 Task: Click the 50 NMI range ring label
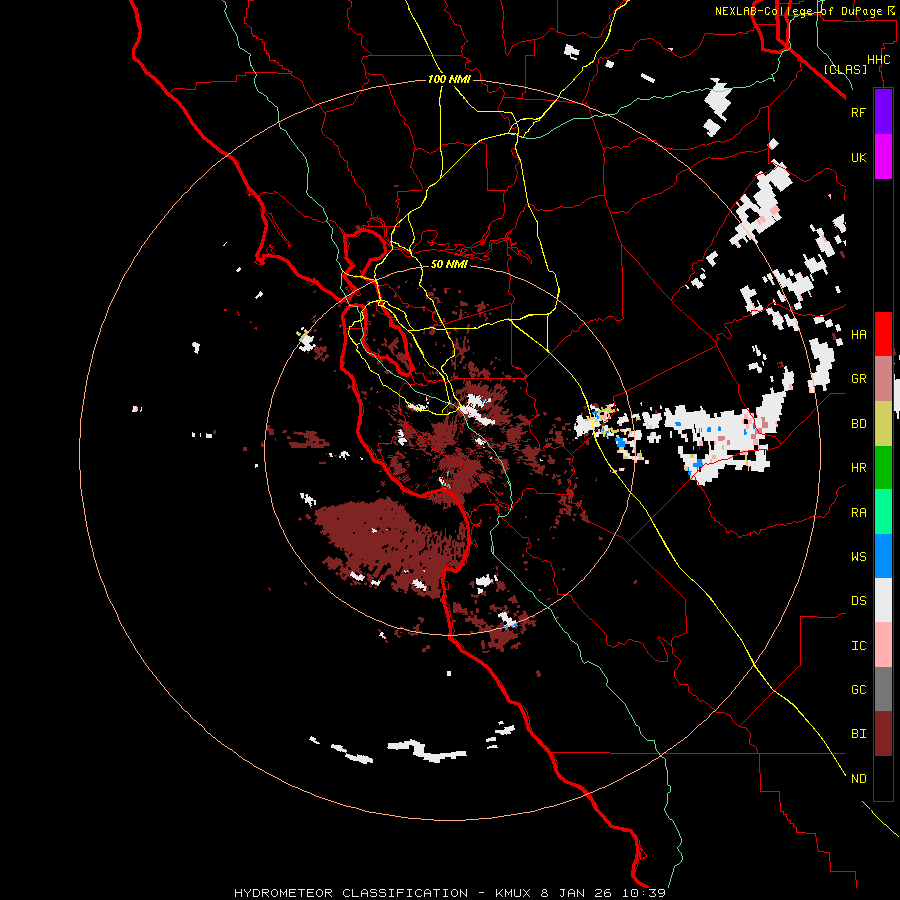(449, 265)
